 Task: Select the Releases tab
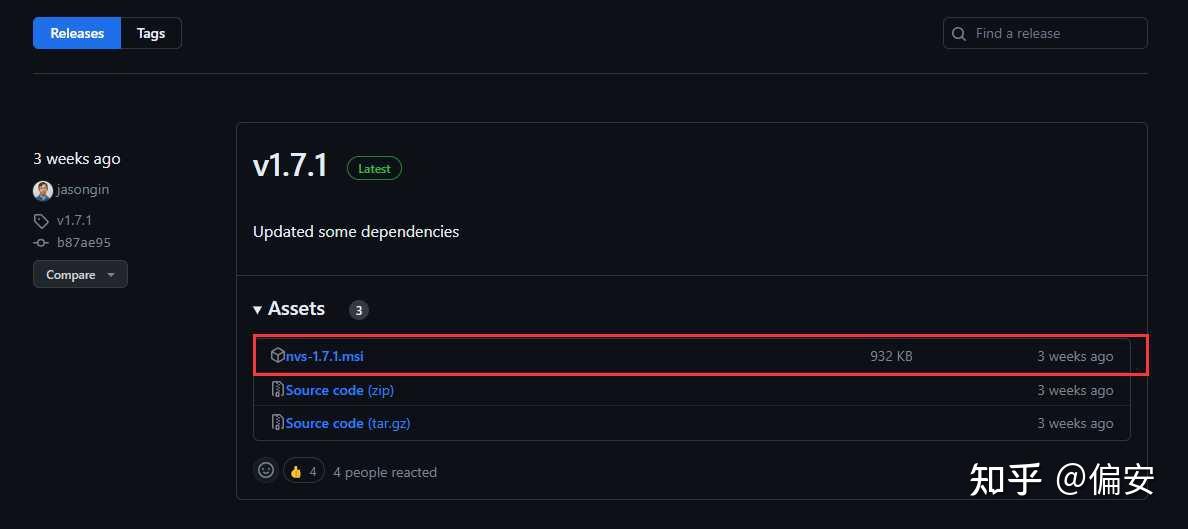pyautogui.click(x=77, y=33)
